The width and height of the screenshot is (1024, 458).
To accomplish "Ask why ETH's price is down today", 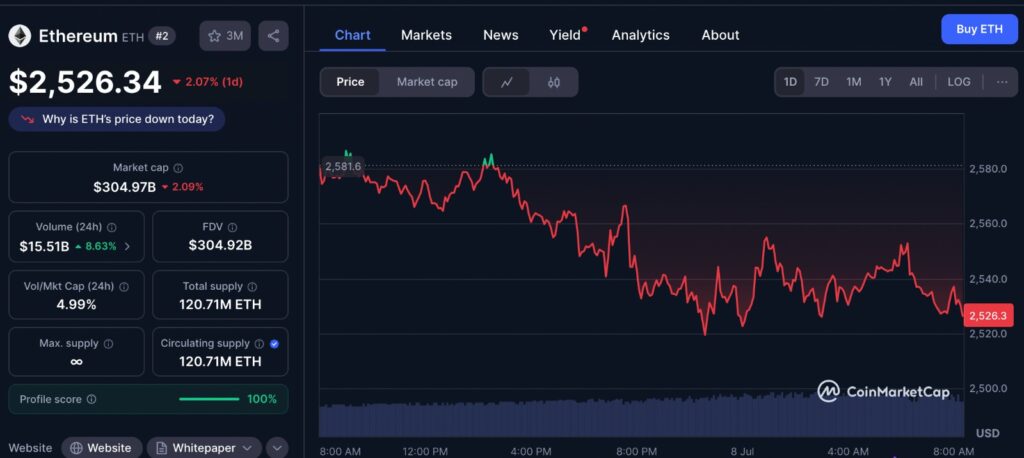I will pos(117,120).
